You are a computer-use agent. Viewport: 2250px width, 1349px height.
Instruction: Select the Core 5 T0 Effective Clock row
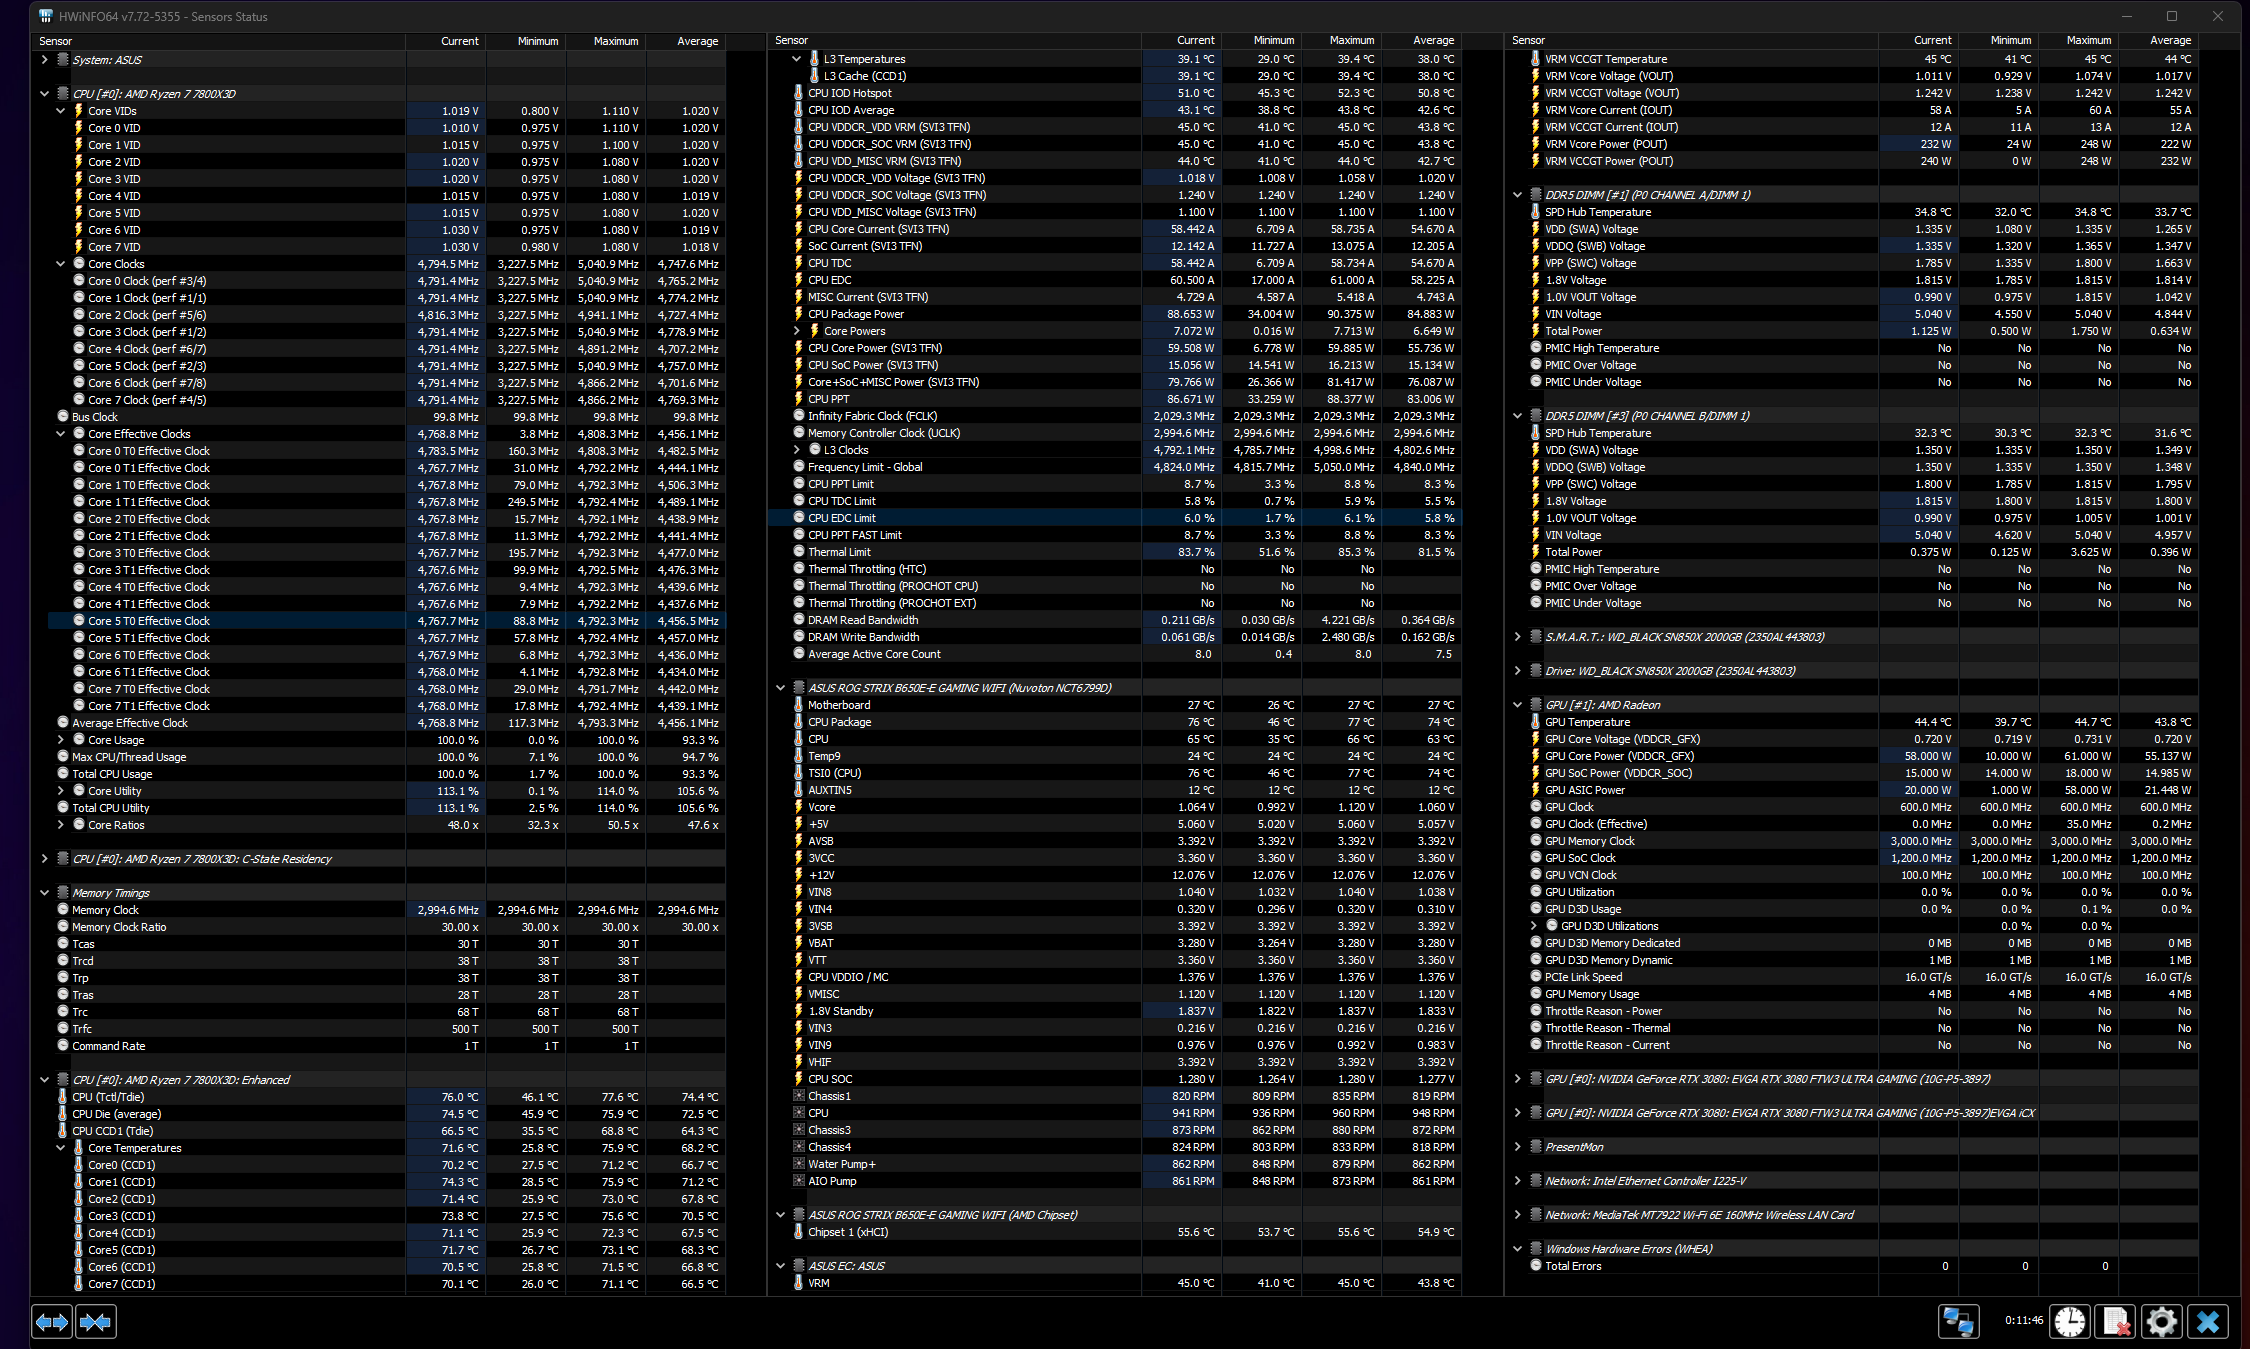[149, 621]
